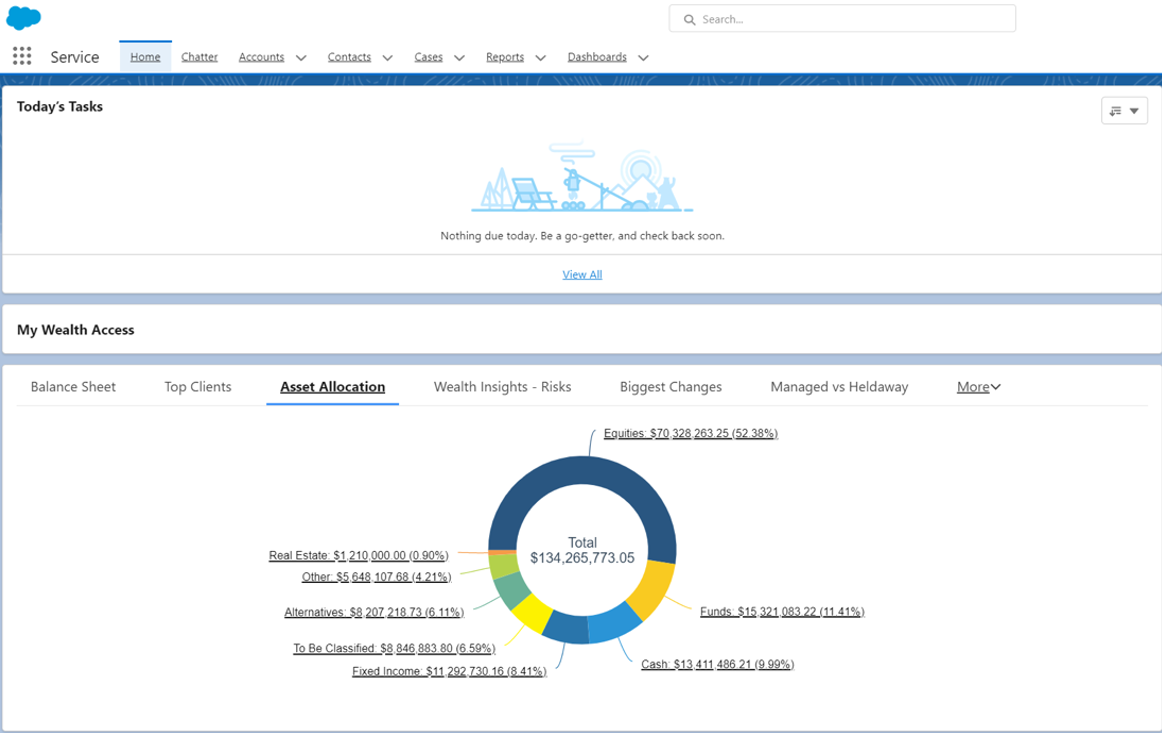
Task: Click the Today's Tasks heading
Action: click(x=60, y=107)
